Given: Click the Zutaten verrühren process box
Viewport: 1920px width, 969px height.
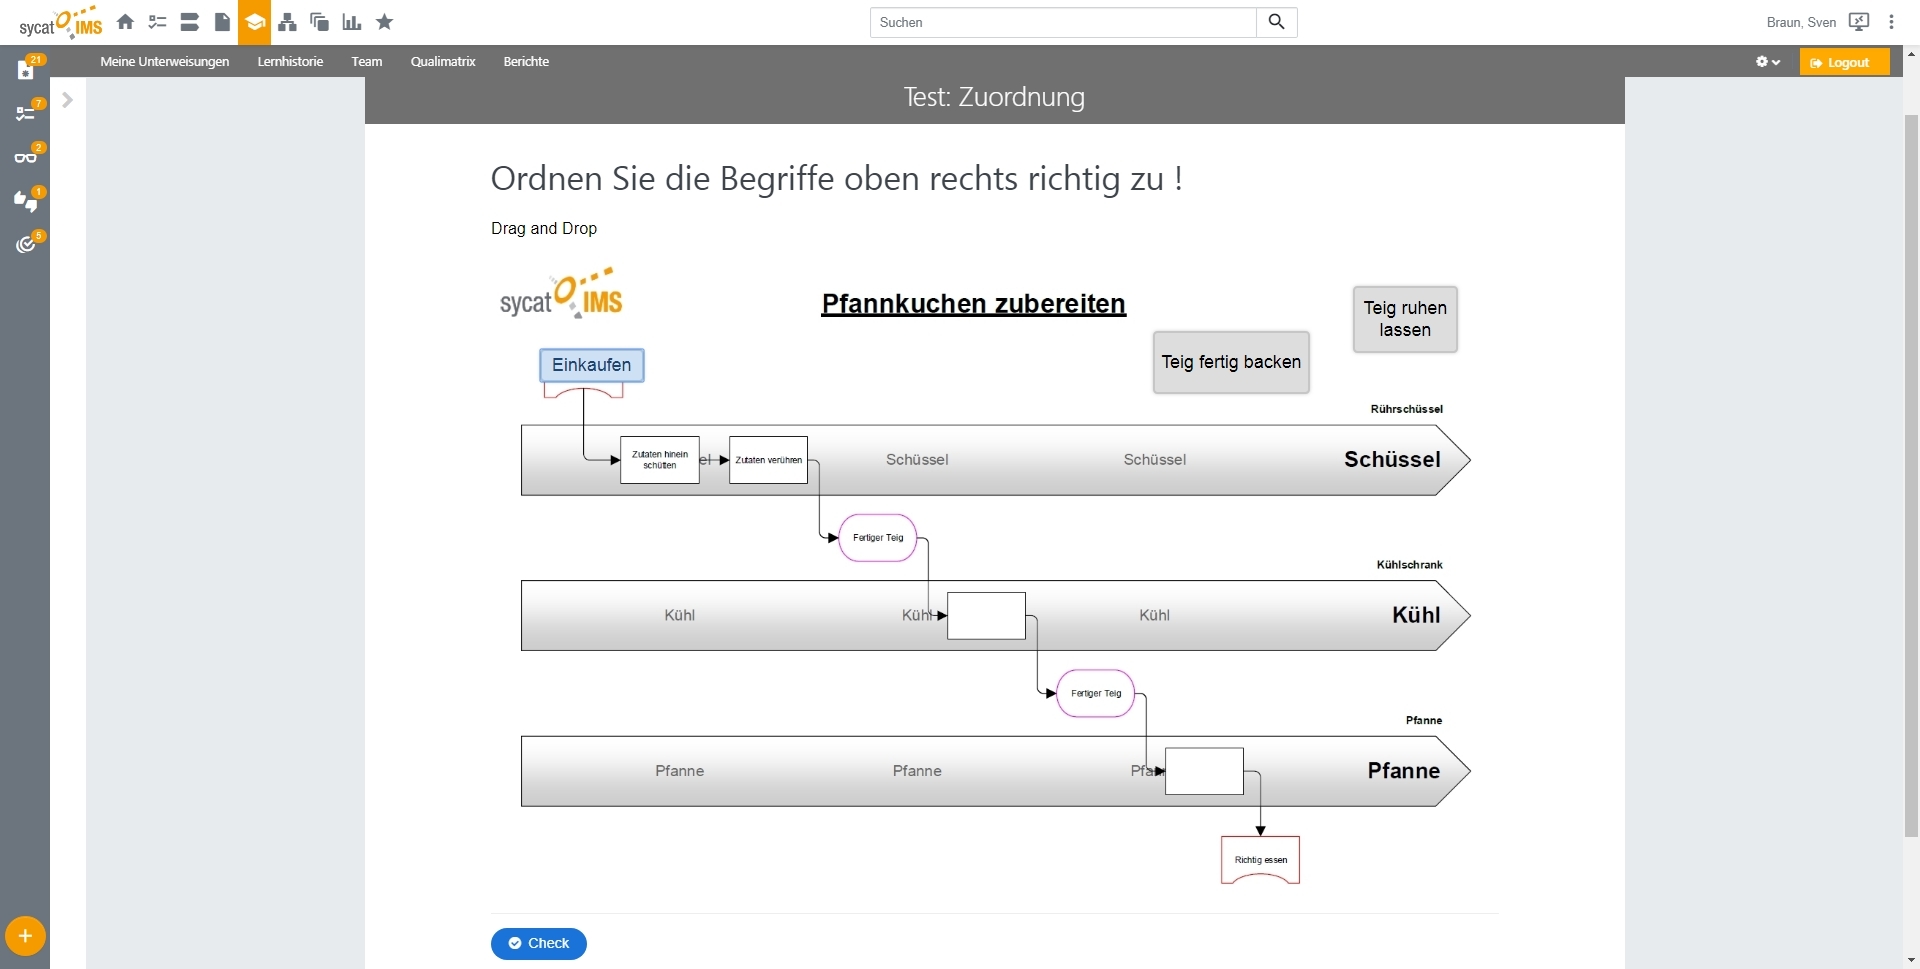Looking at the screenshot, I should (769, 460).
